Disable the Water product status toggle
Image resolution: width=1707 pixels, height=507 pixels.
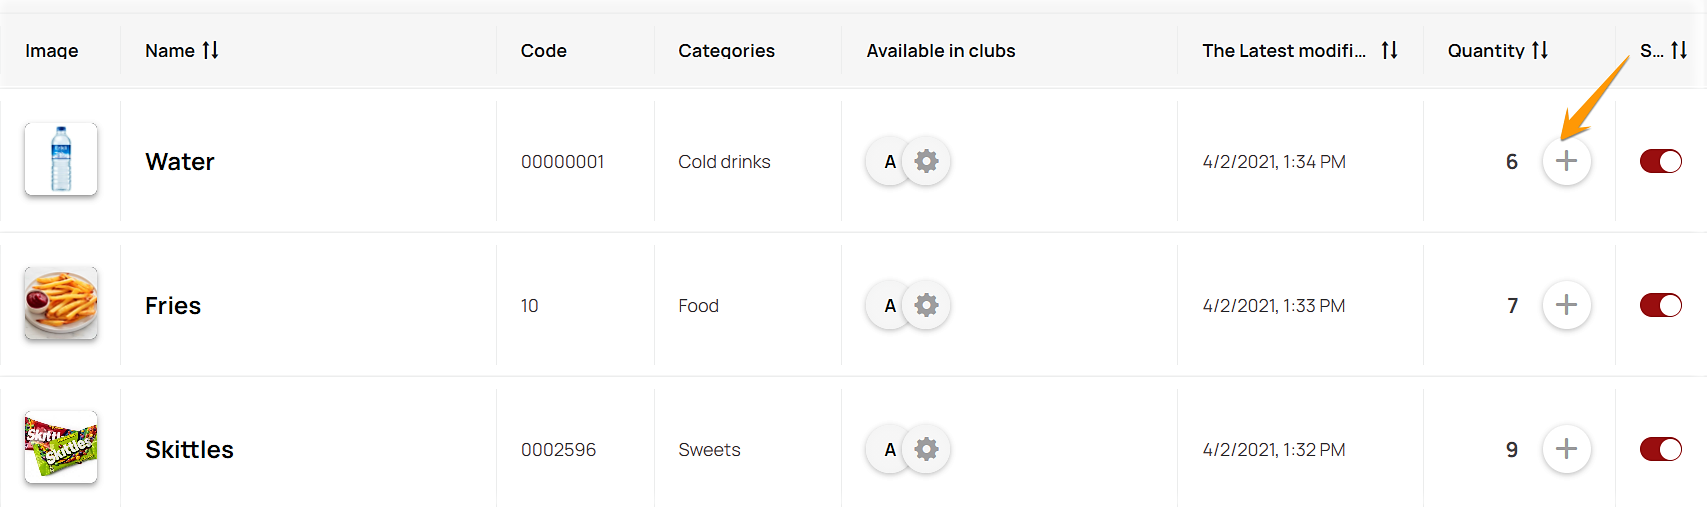pos(1661,161)
